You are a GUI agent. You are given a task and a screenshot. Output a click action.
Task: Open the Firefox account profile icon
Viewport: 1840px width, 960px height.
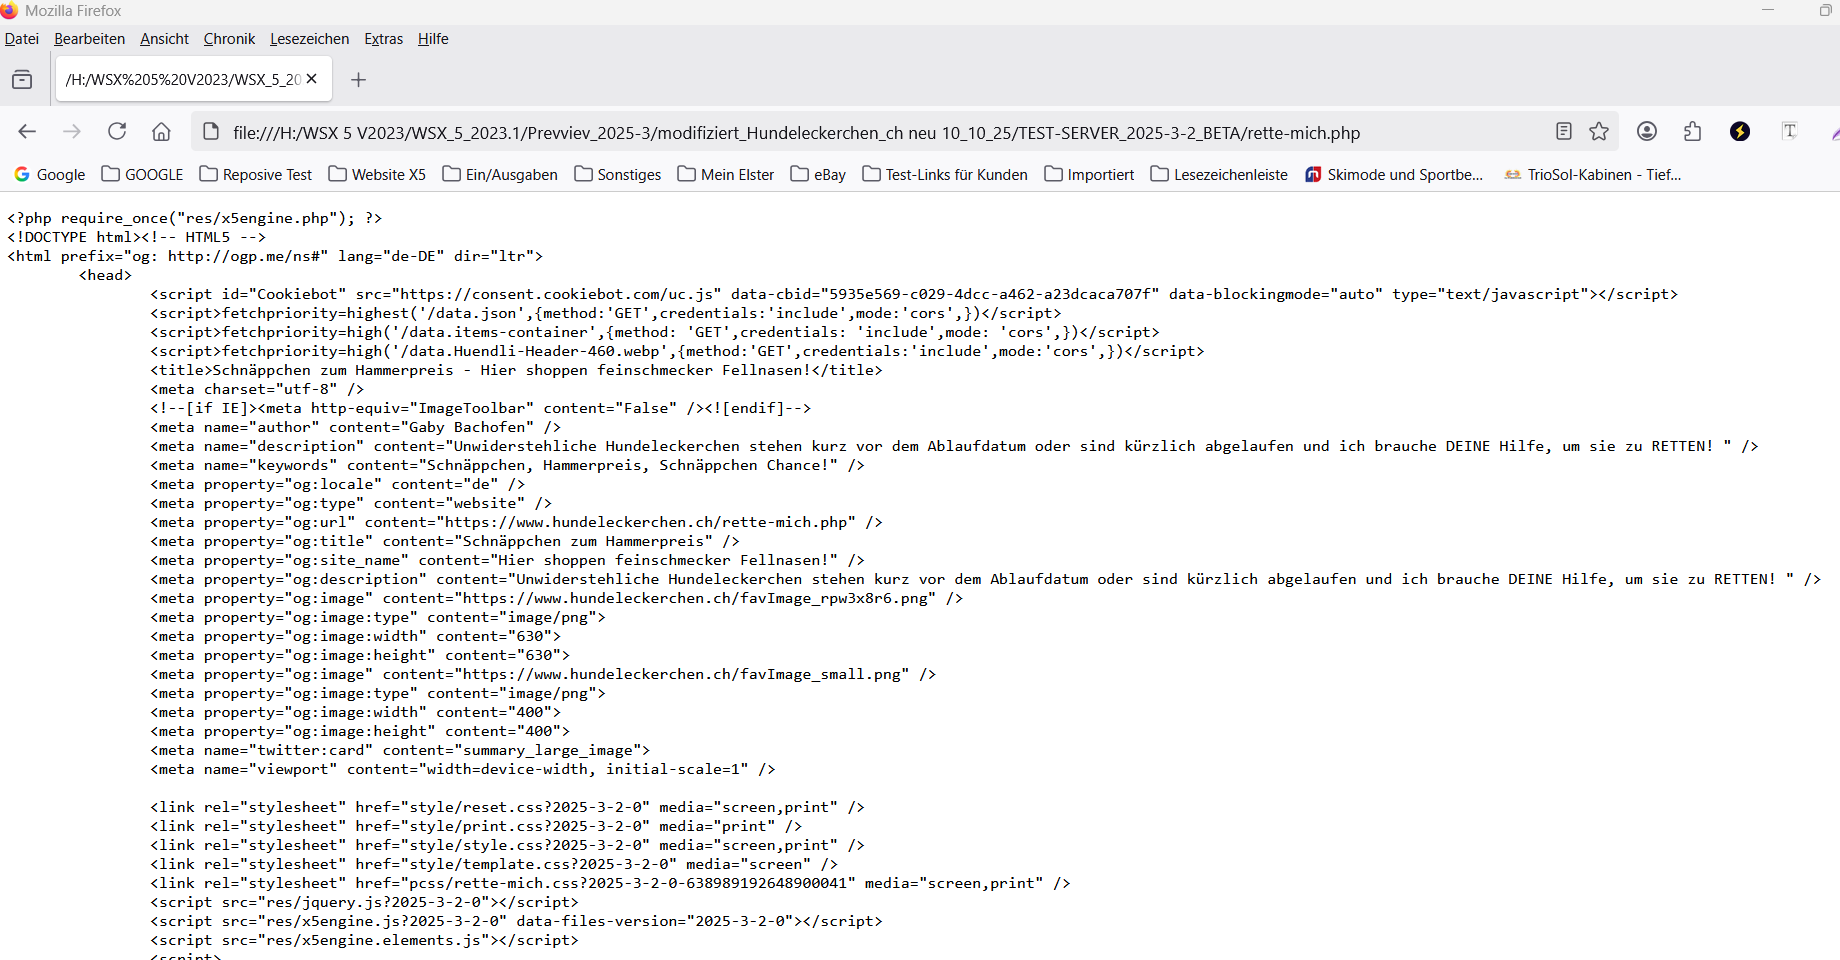pos(1647,132)
